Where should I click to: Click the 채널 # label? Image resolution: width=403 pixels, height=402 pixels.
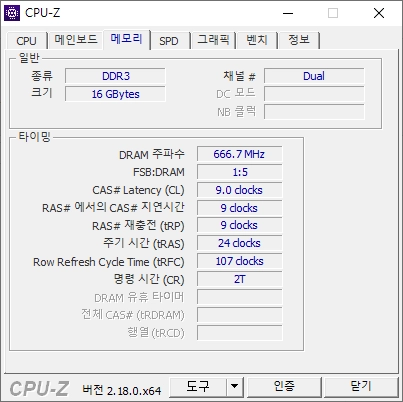[239, 76]
